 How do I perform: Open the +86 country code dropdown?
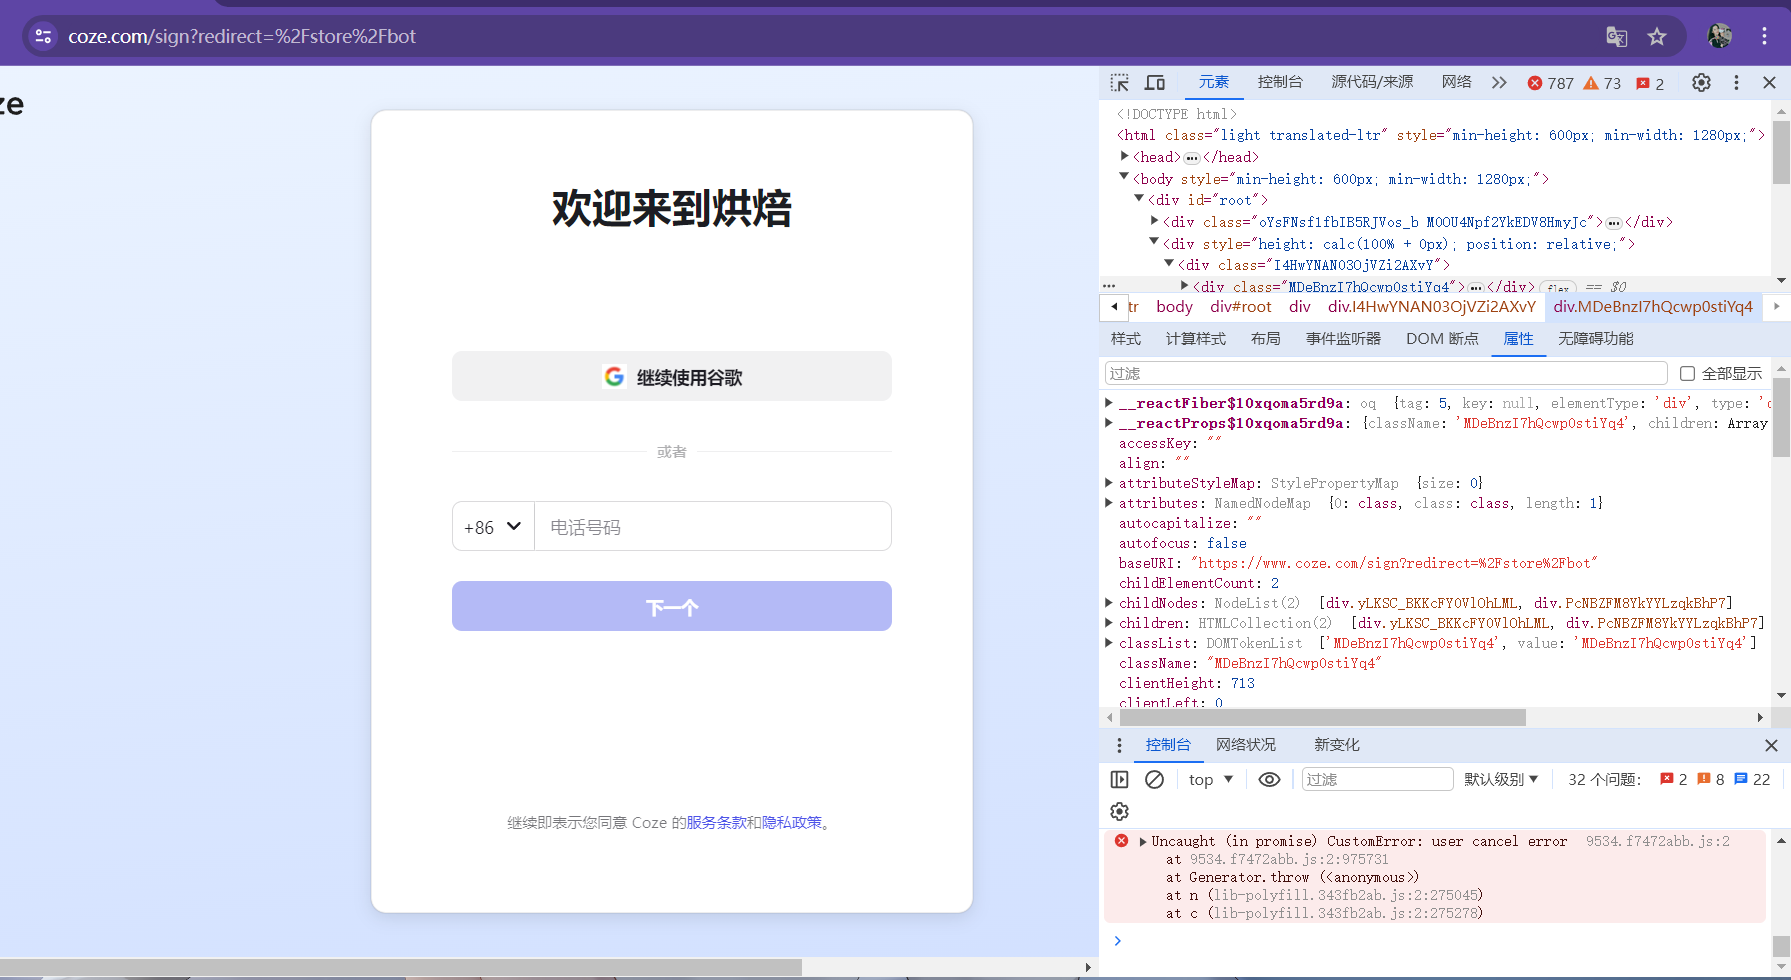pyautogui.click(x=493, y=526)
